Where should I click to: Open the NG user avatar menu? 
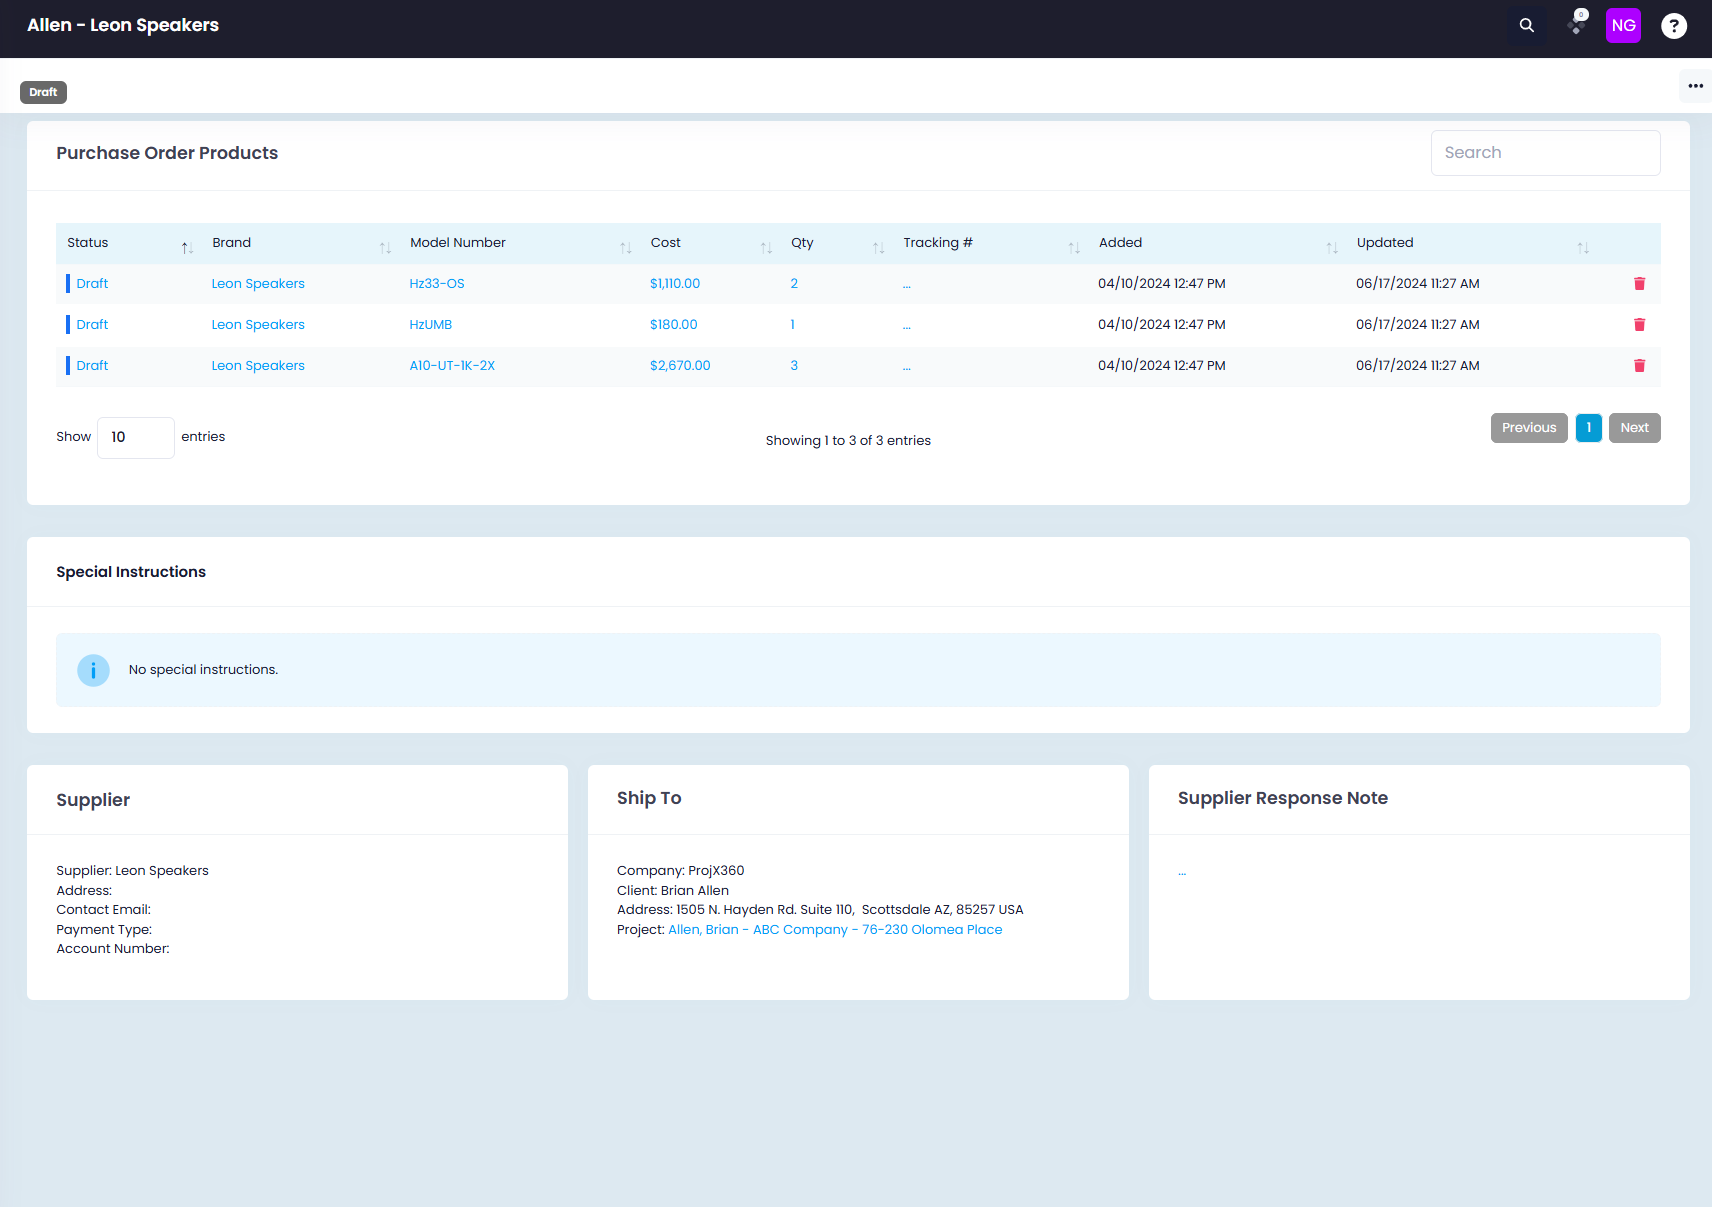(1623, 26)
